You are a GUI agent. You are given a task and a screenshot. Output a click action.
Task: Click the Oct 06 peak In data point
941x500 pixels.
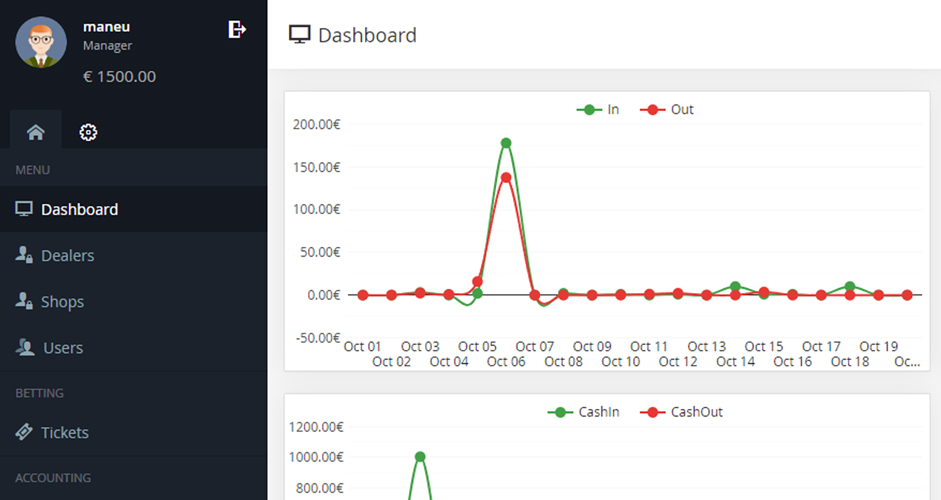tap(506, 143)
